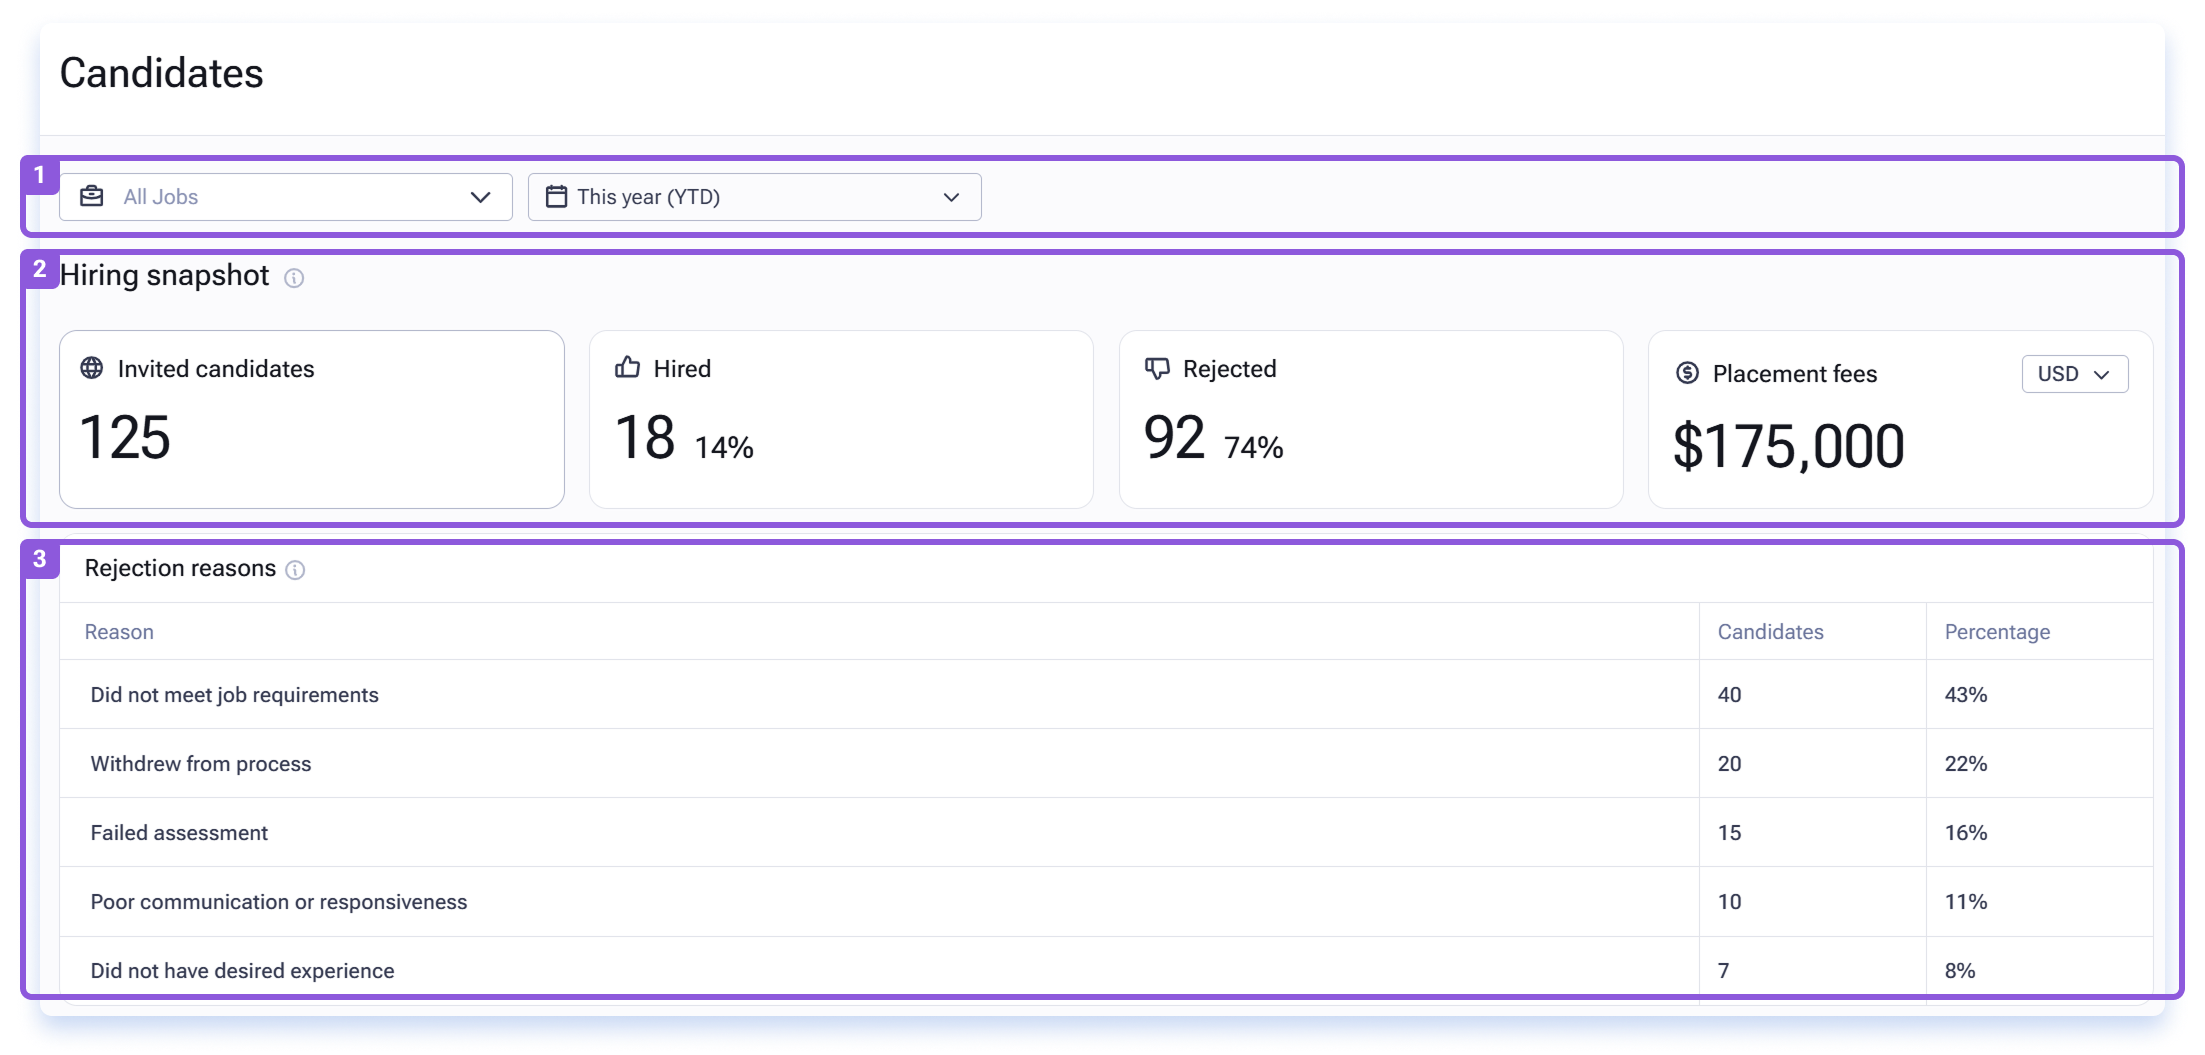The height and width of the screenshot is (1055, 2205).
Task: Select the Did not meet job requirements row
Action: (x=1106, y=695)
